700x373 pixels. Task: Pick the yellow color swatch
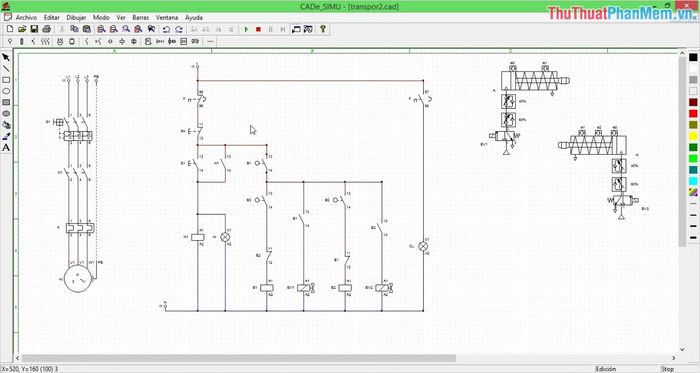point(693,137)
